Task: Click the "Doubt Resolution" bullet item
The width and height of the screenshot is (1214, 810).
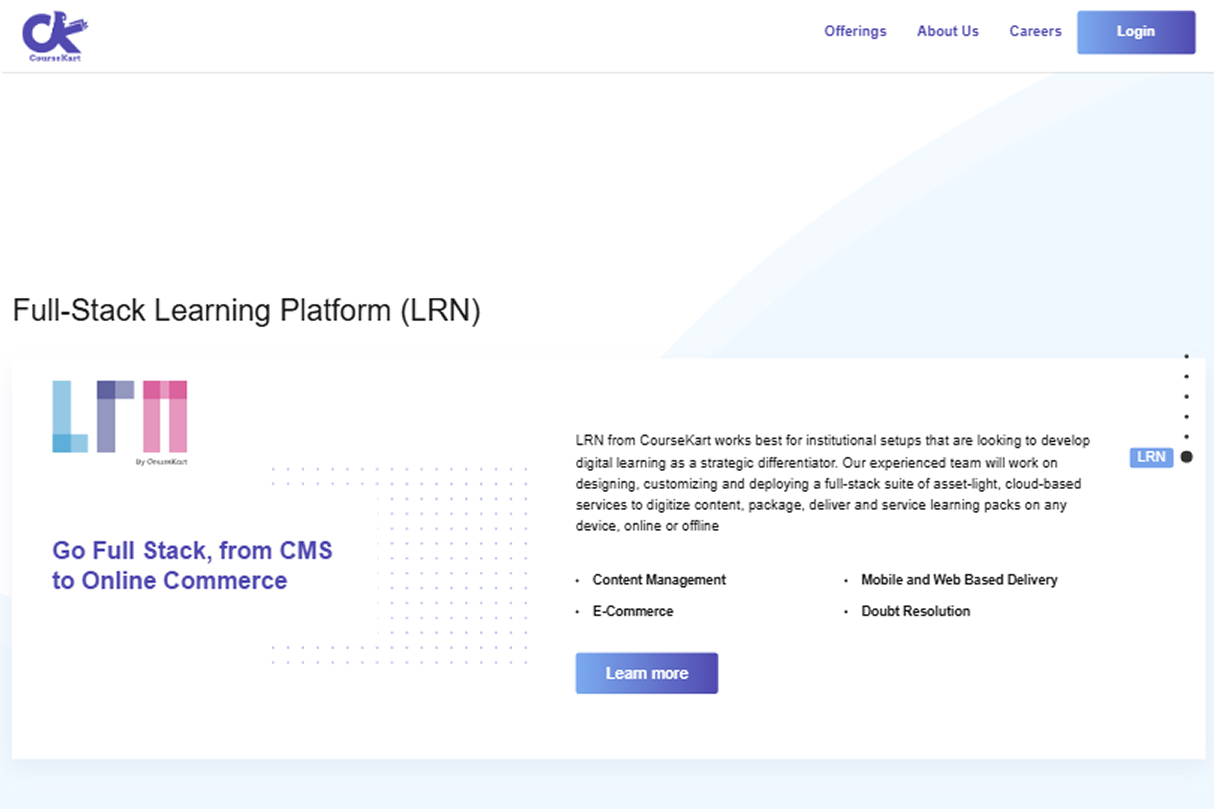Action: tap(916, 611)
